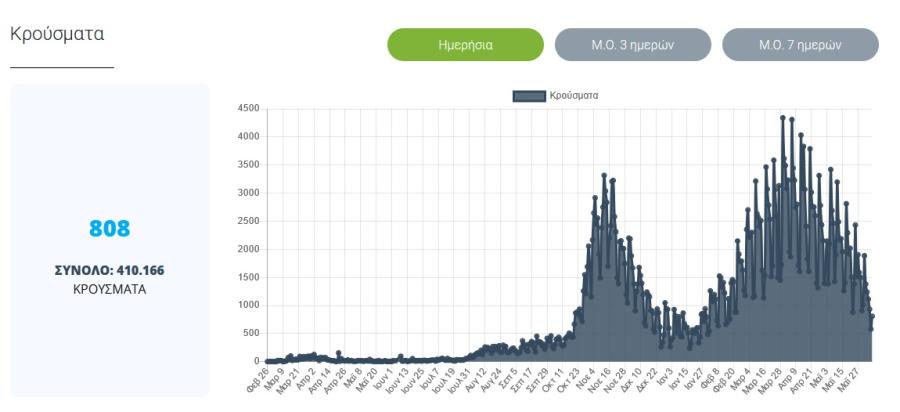
Task: Click the 3500 y-axis label
Action: 248,165
